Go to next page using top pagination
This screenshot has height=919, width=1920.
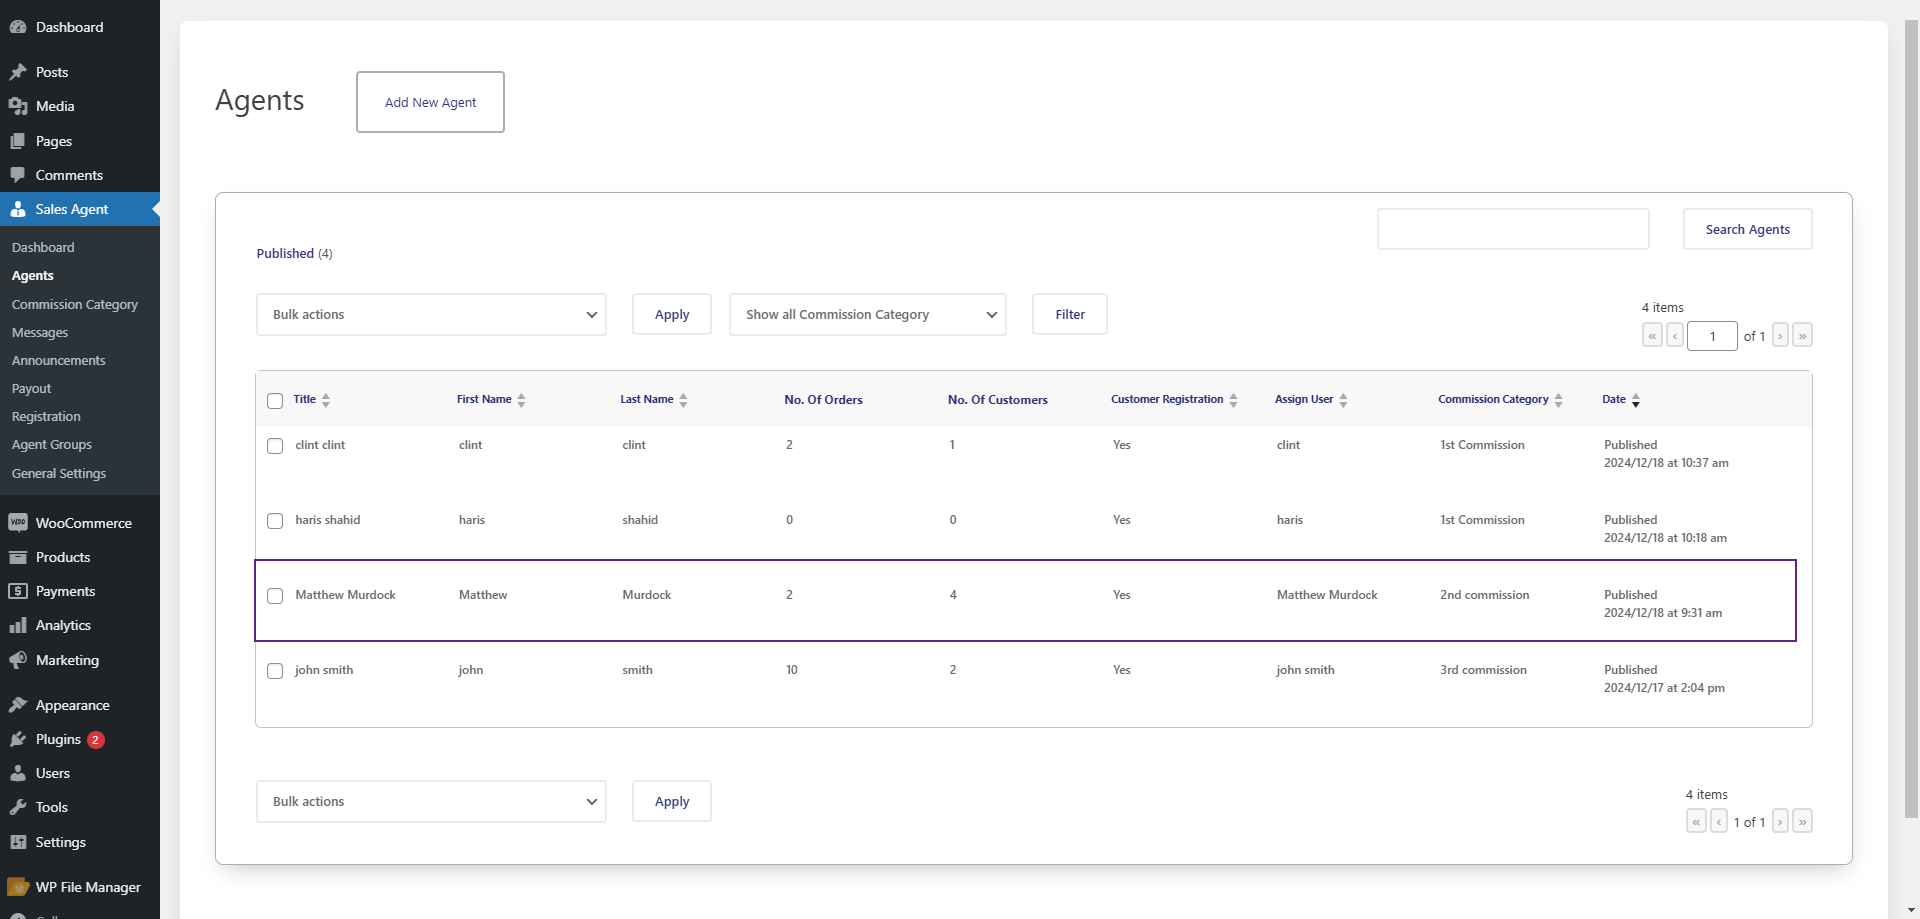(1780, 336)
